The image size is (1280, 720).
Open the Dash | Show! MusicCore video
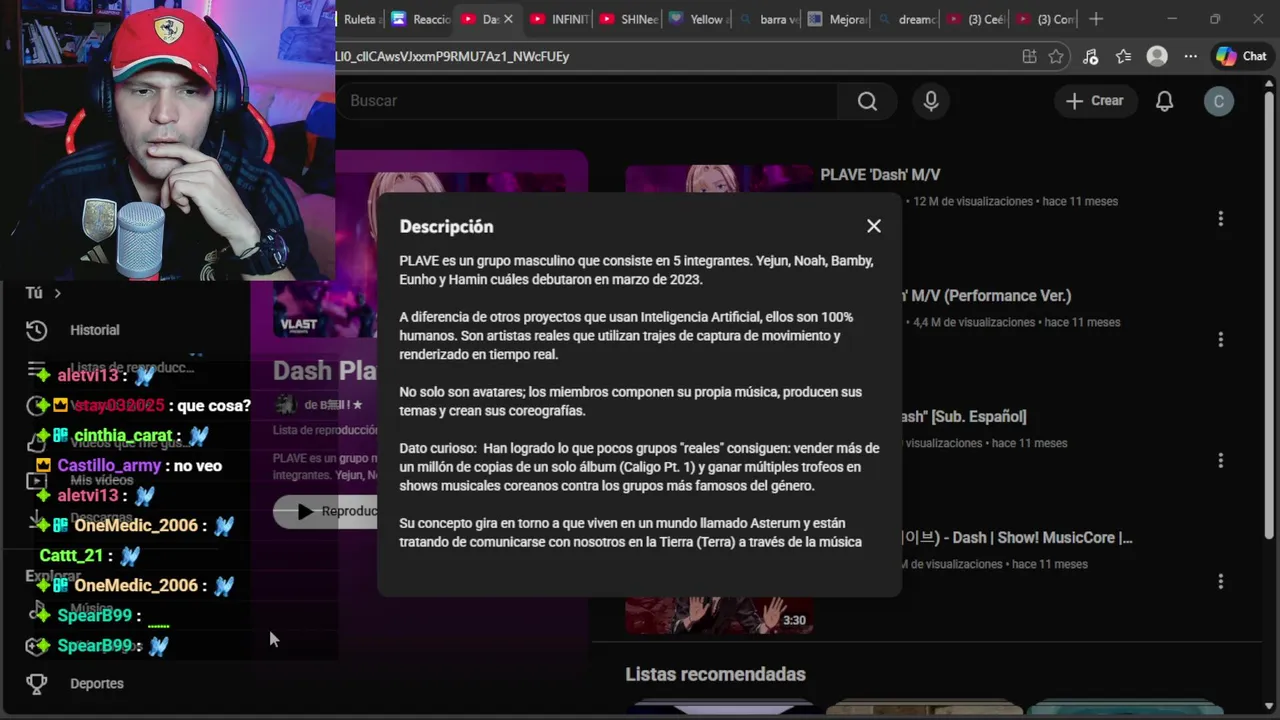[1018, 538]
